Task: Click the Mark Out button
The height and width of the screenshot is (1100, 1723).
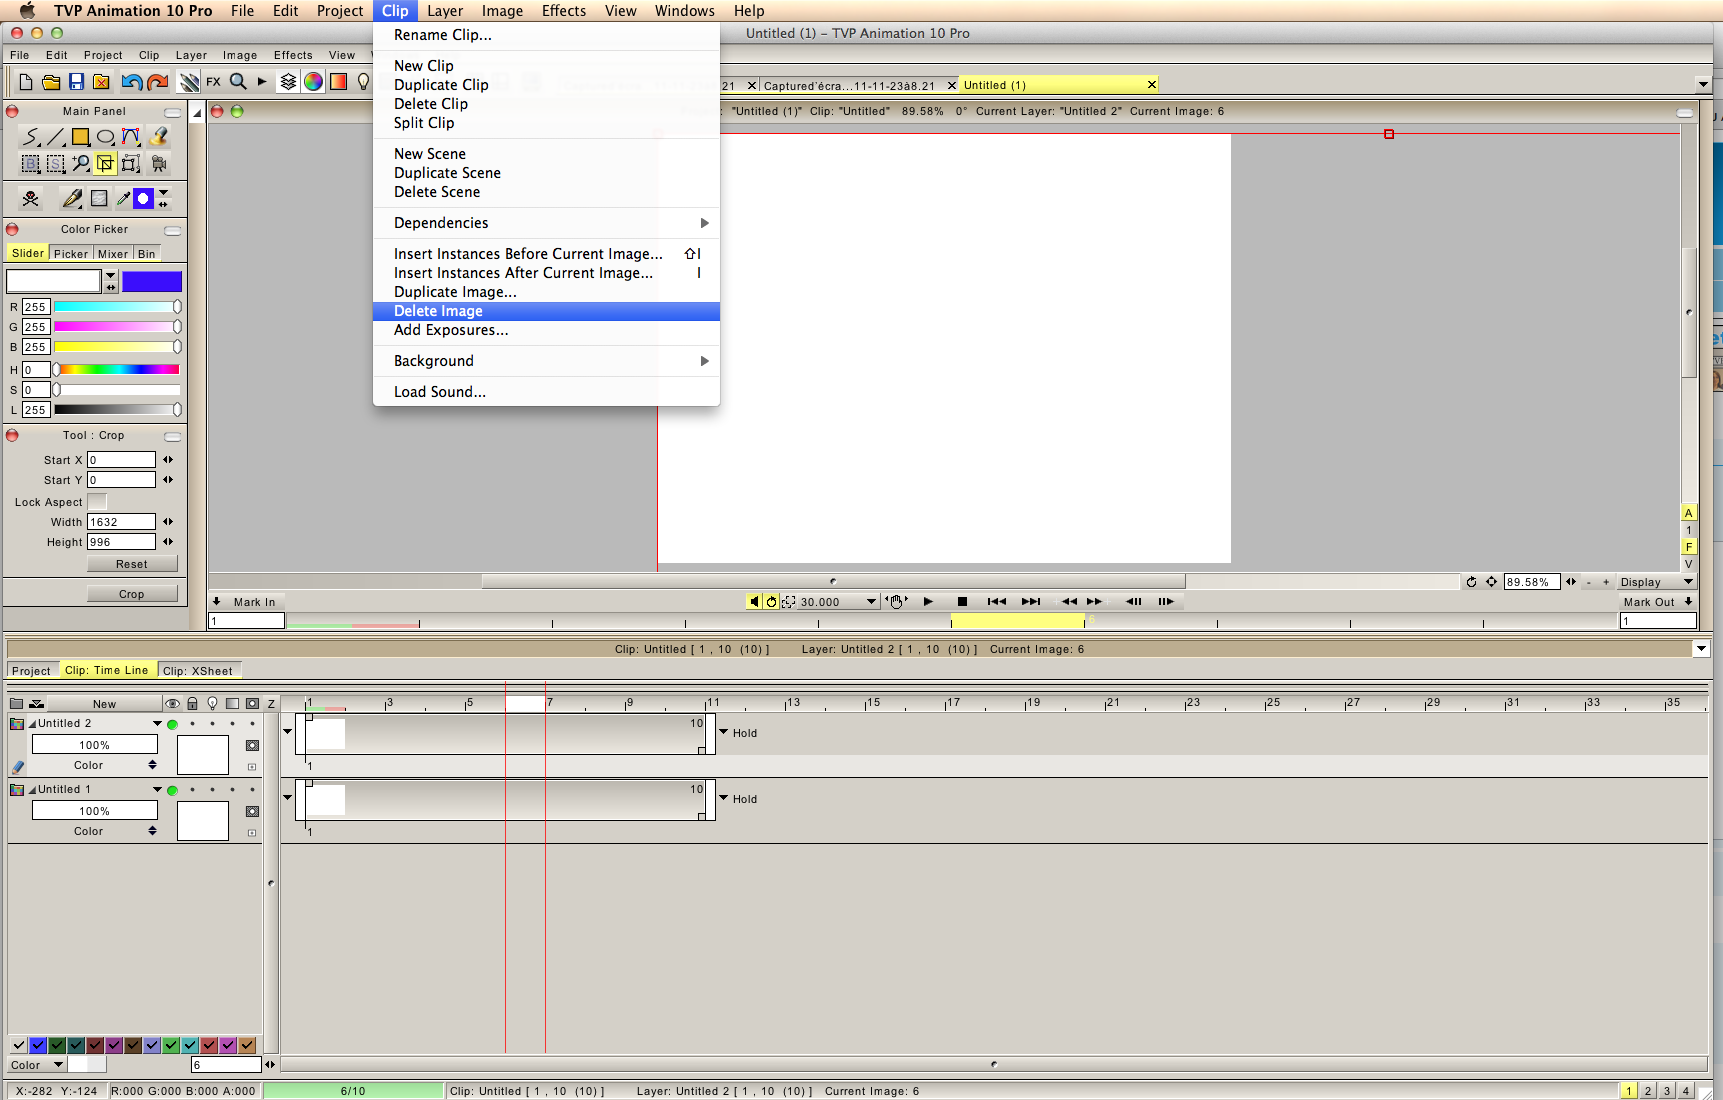Action: pos(1658,602)
